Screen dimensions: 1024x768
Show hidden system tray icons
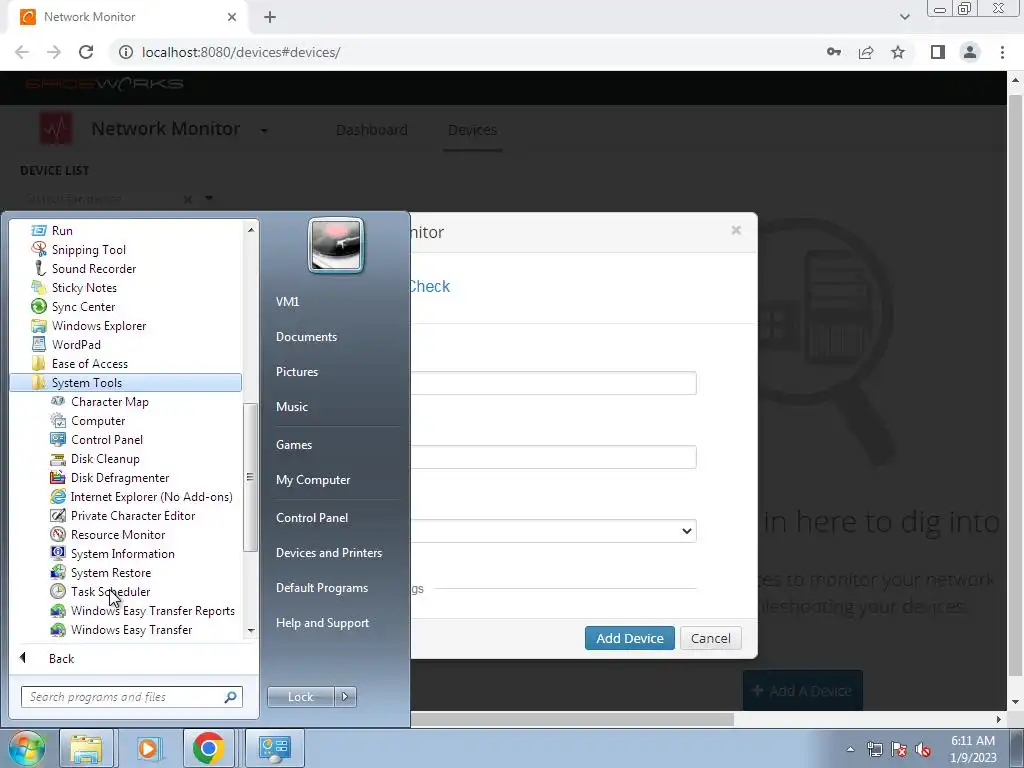[850, 749]
